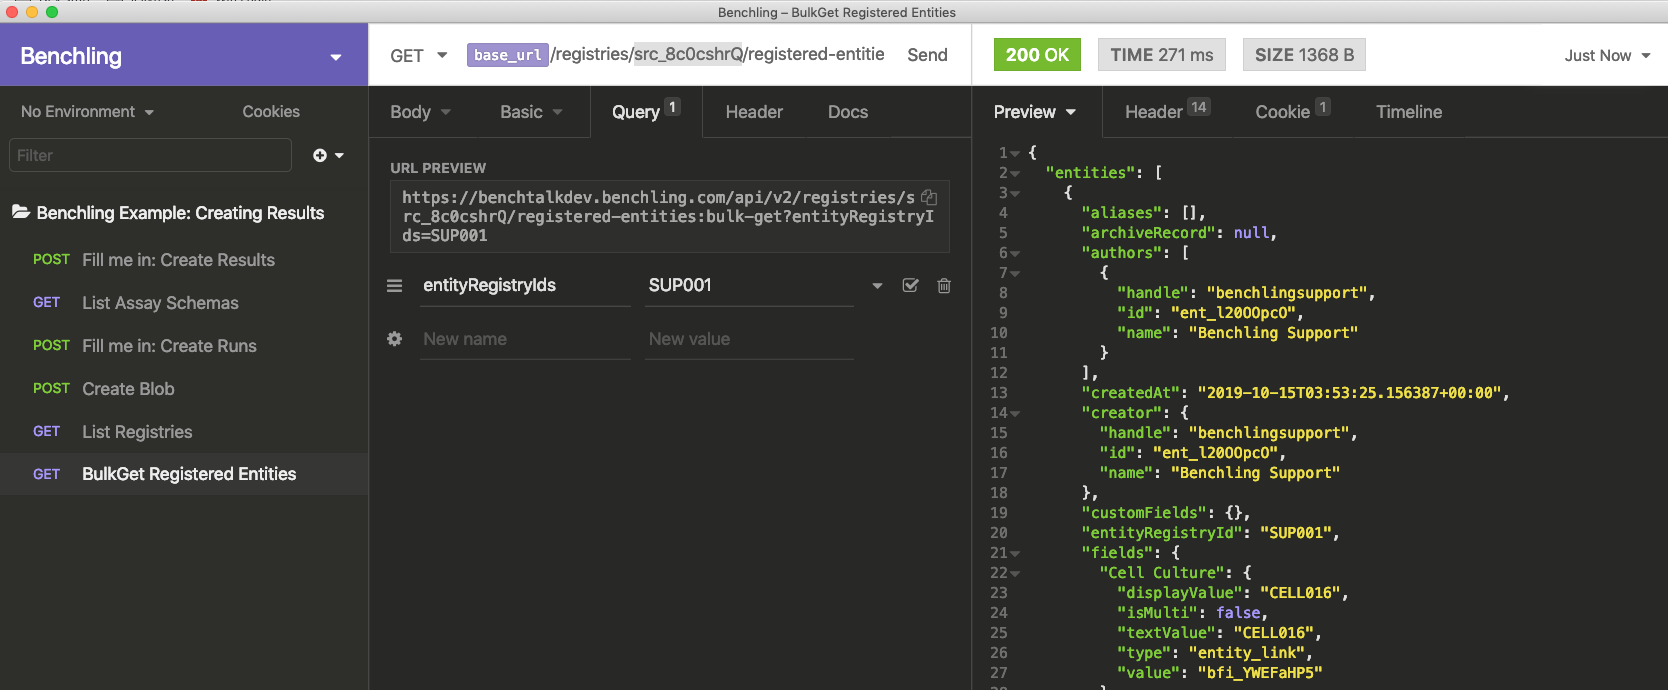Image resolution: width=1668 pixels, height=690 pixels.
Task: Click the macOS green zoom window button
Action: coord(51,12)
